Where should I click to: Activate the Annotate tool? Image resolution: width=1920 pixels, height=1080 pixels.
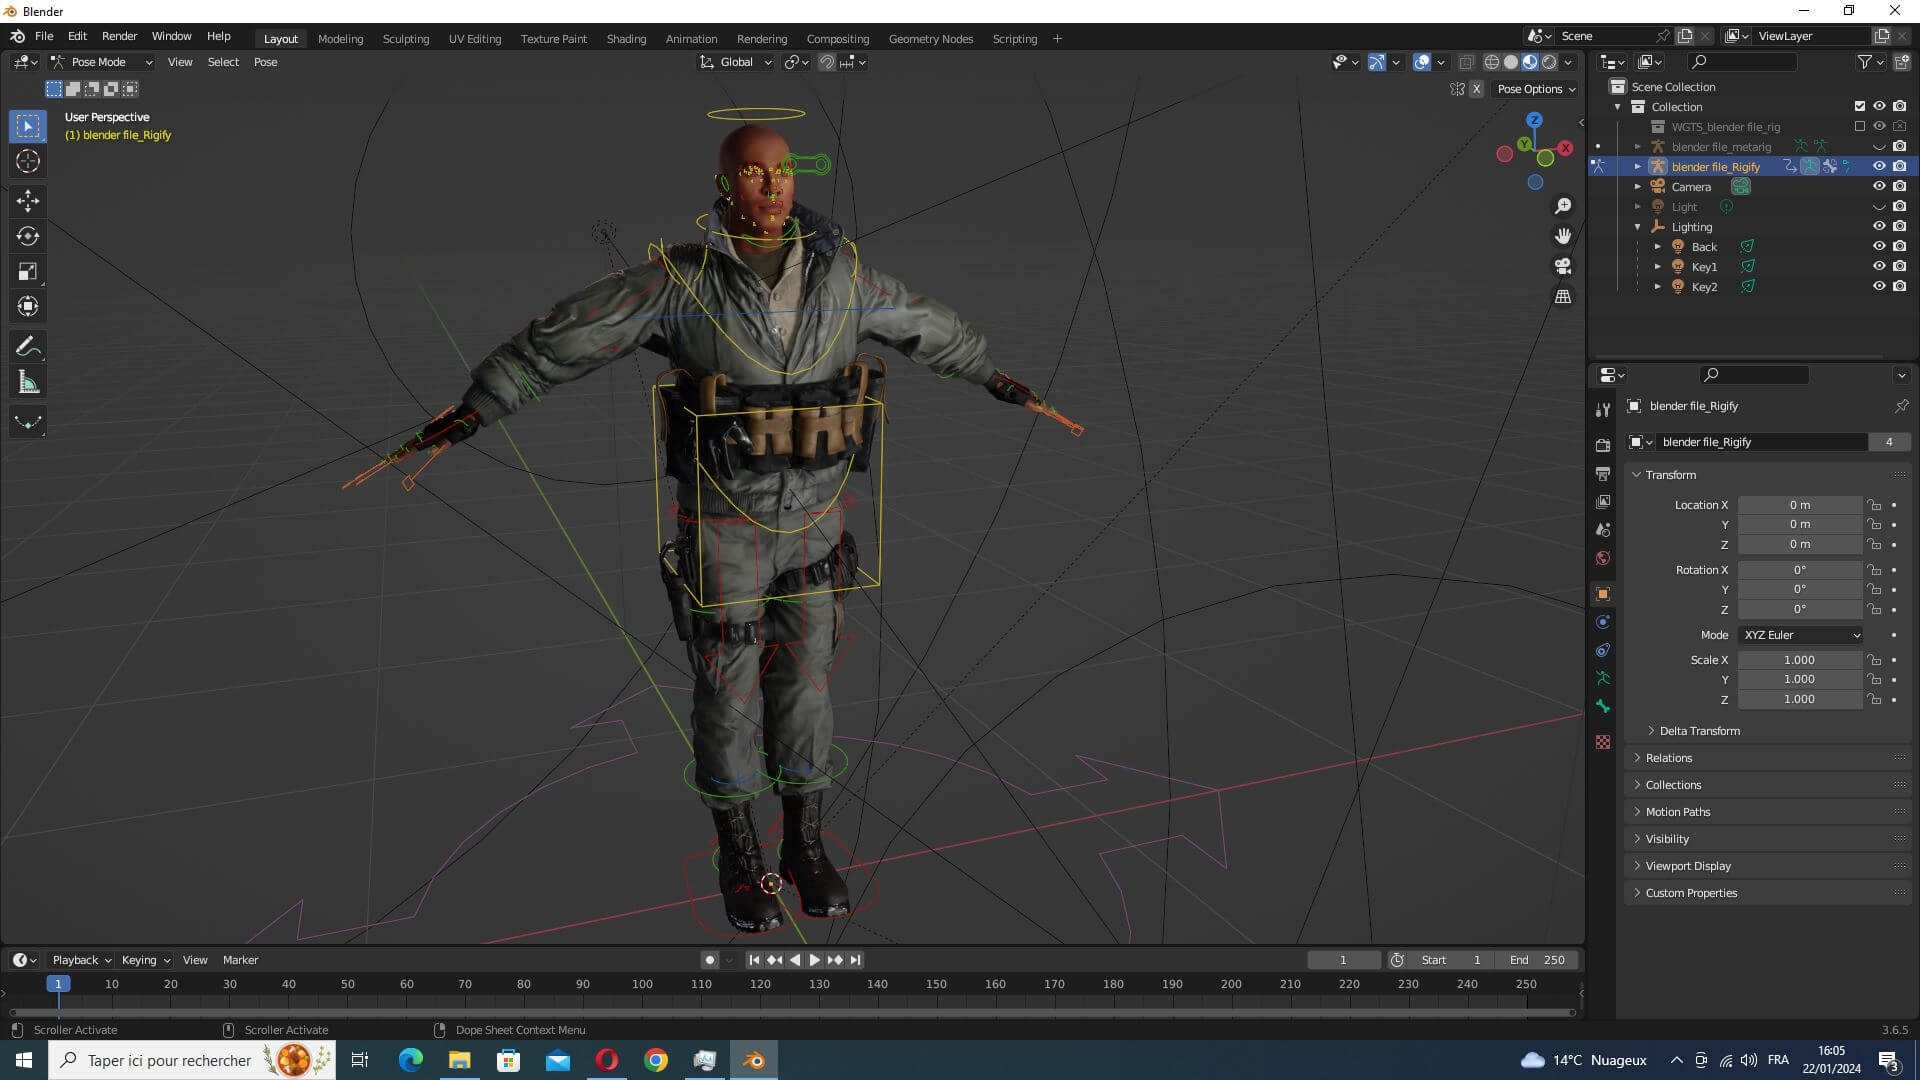point(27,347)
